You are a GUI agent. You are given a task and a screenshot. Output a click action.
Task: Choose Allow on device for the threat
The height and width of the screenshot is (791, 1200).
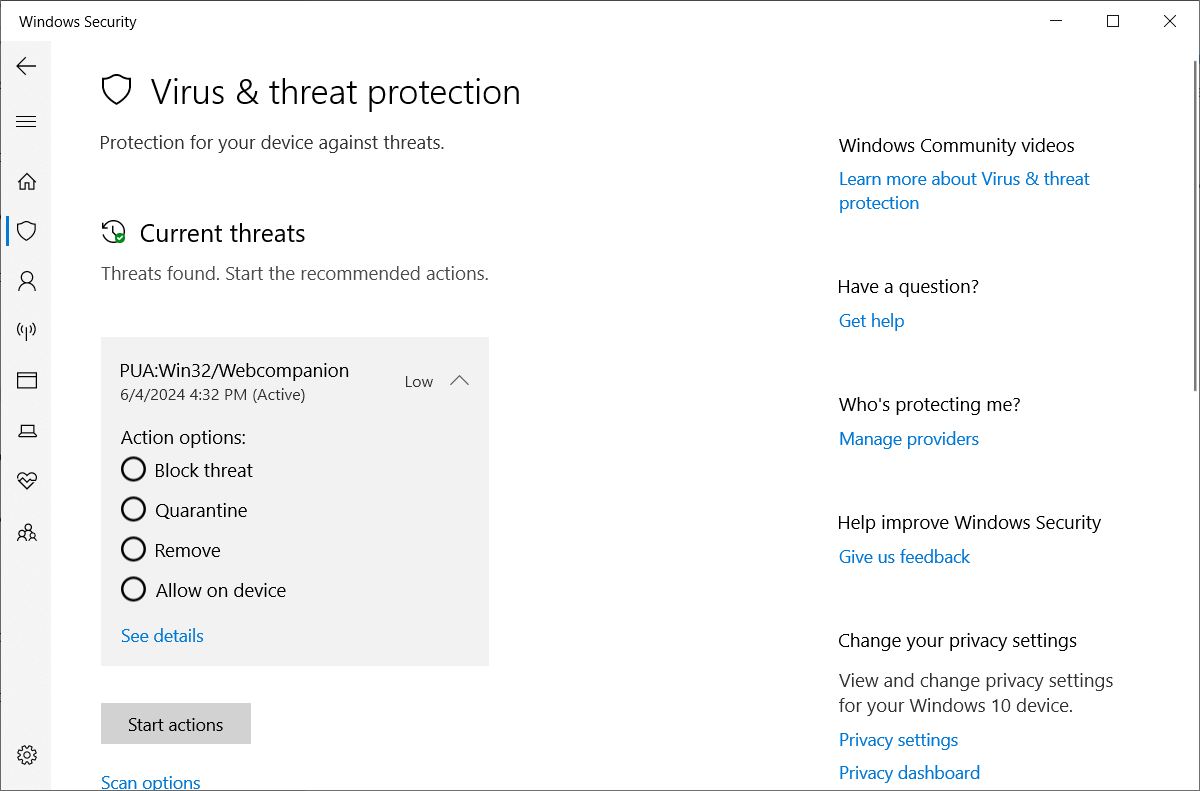click(133, 589)
